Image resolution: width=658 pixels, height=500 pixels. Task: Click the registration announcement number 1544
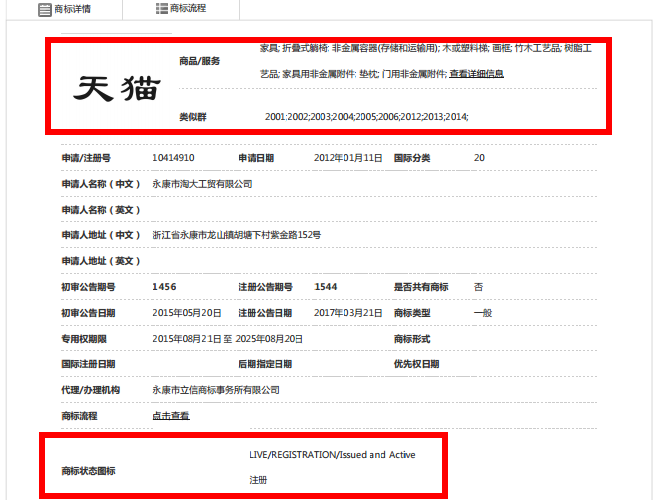coord(326,287)
